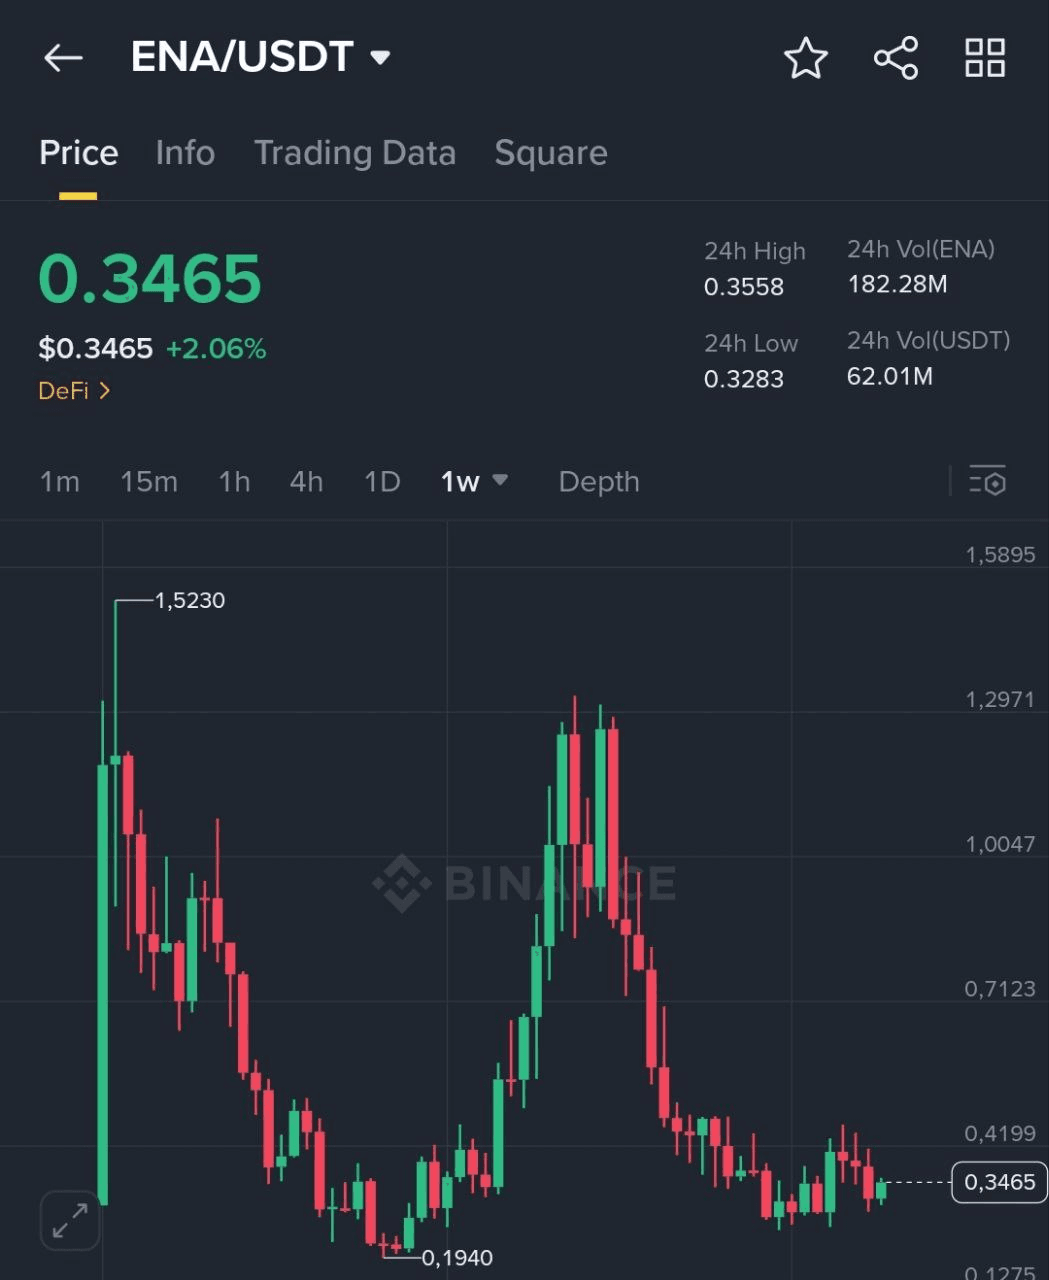Image resolution: width=1049 pixels, height=1280 pixels.
Task: Tap the large 0.3465 price value
Action: click(150, 278)
